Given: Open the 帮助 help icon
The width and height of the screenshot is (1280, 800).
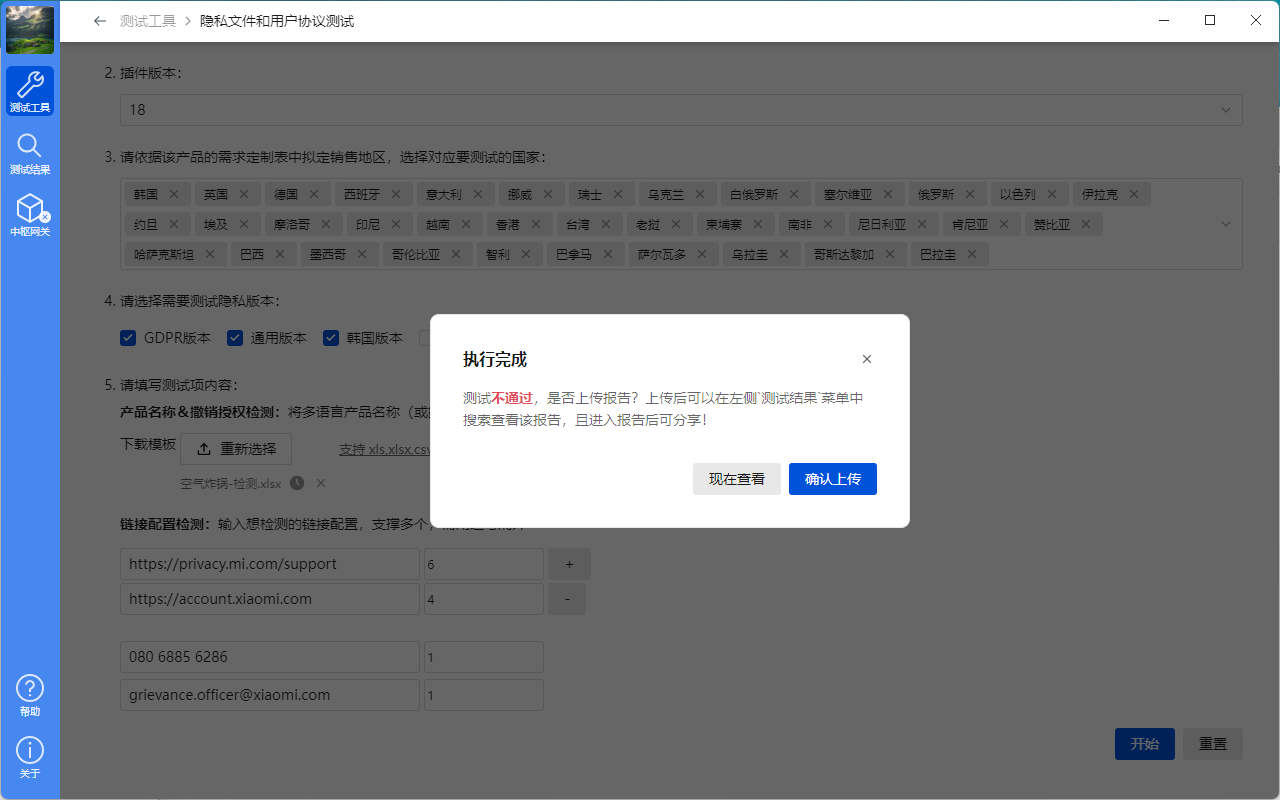Looking at the screenshot, I should click(30, 695).
